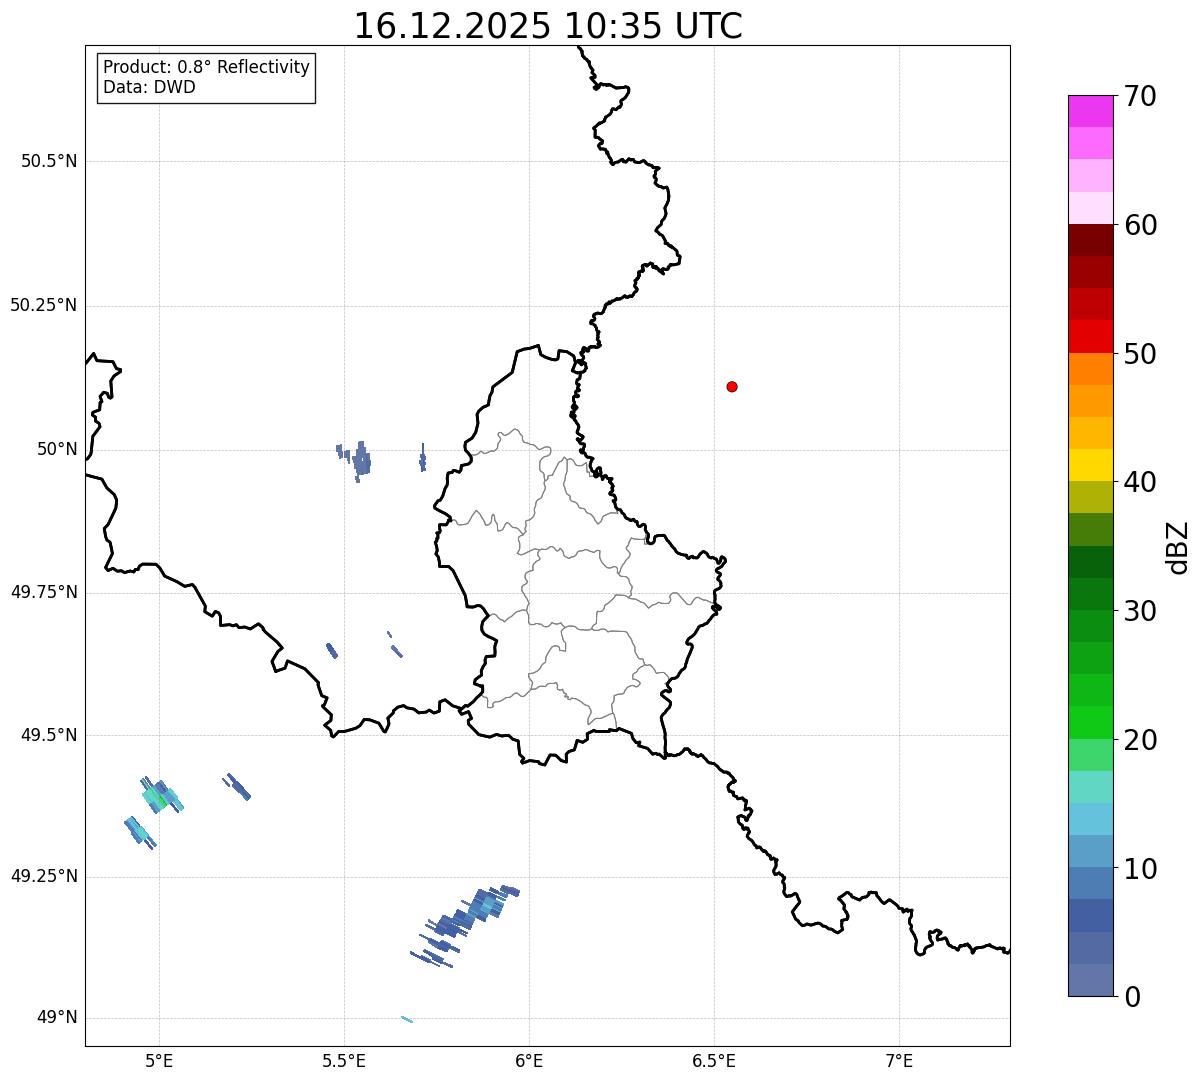Pick the olive colorbar segment below 40

tap(1091, 497)
